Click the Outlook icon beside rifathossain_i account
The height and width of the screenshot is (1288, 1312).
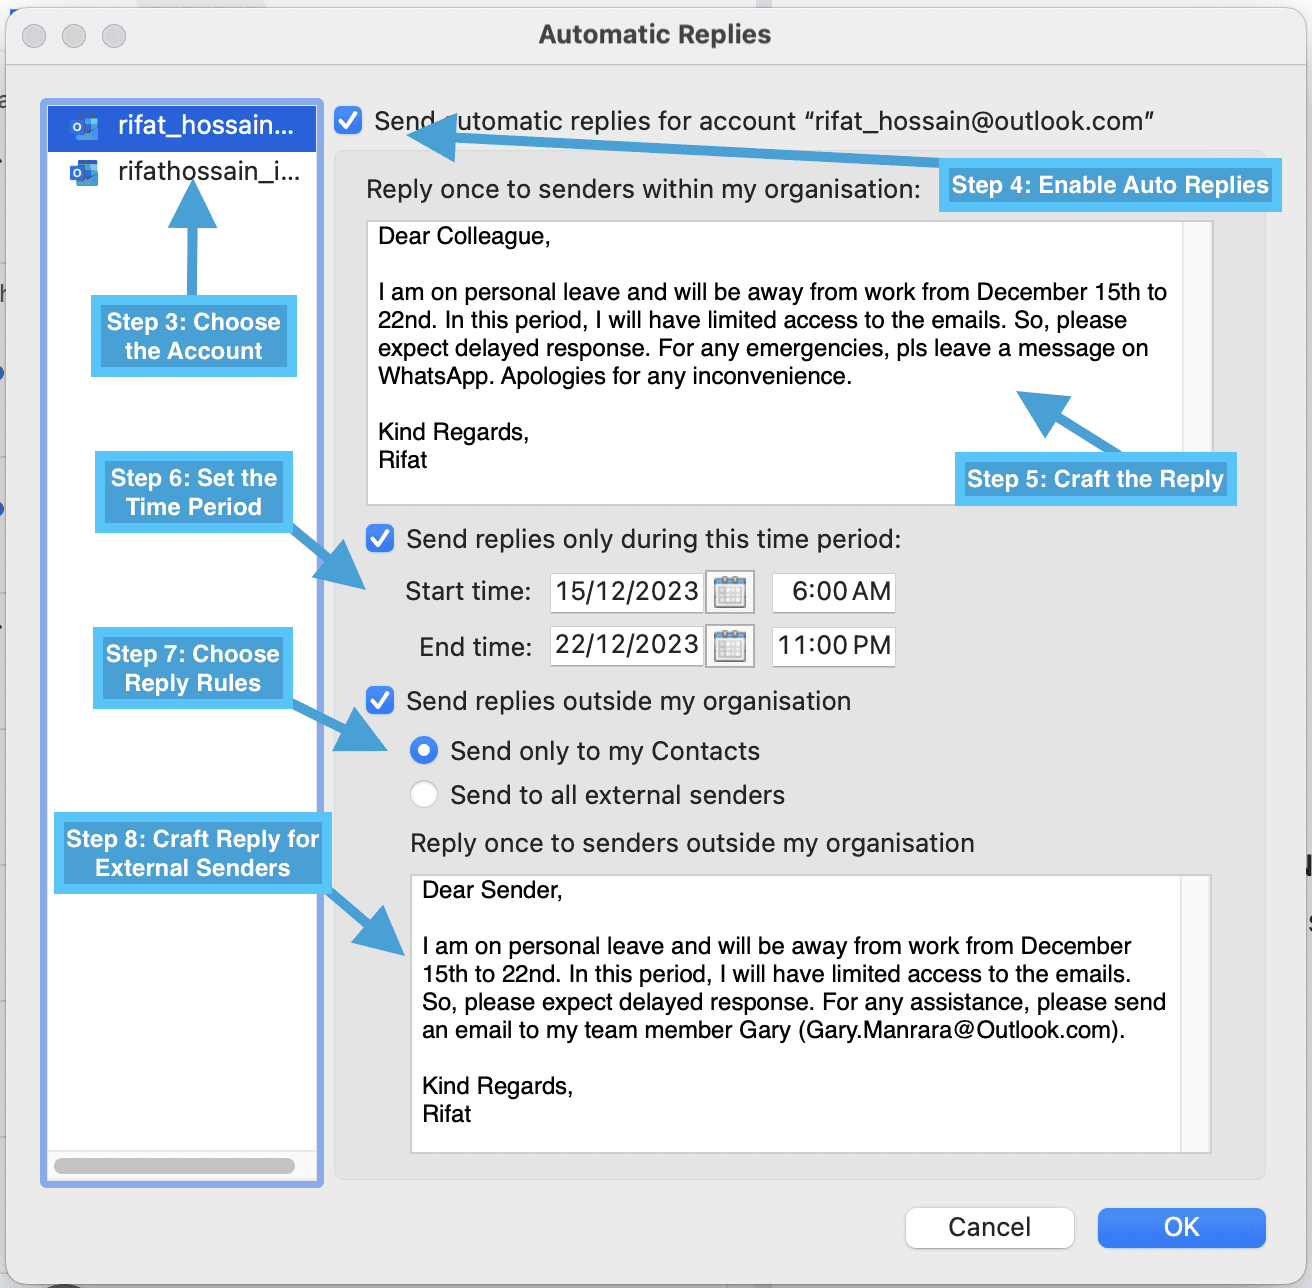[86, 171]
